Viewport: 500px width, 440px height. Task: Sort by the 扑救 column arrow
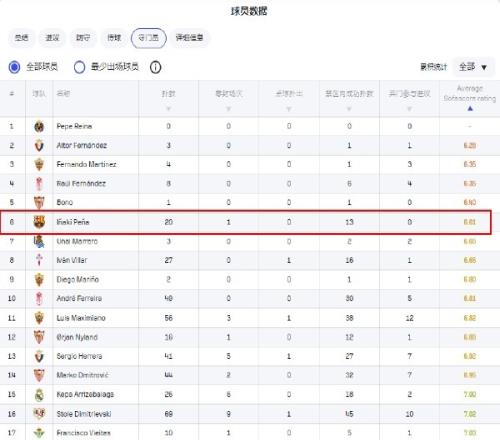pyautogui.click(x=168, y=109)
